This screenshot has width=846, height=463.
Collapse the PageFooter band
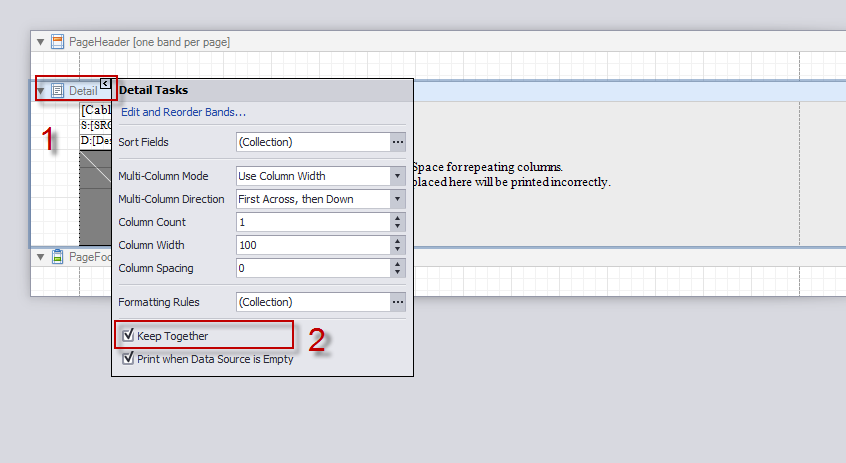tap(40, 257)
